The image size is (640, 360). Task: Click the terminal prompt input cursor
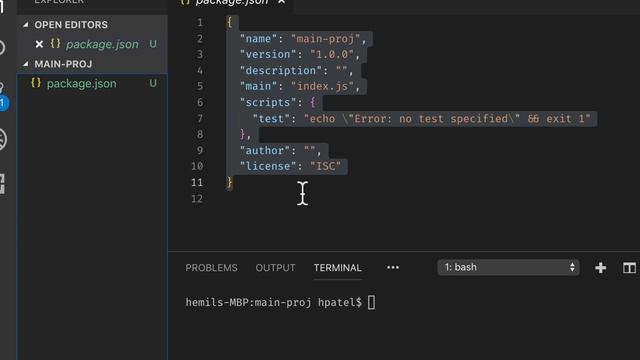coord(371,302)
